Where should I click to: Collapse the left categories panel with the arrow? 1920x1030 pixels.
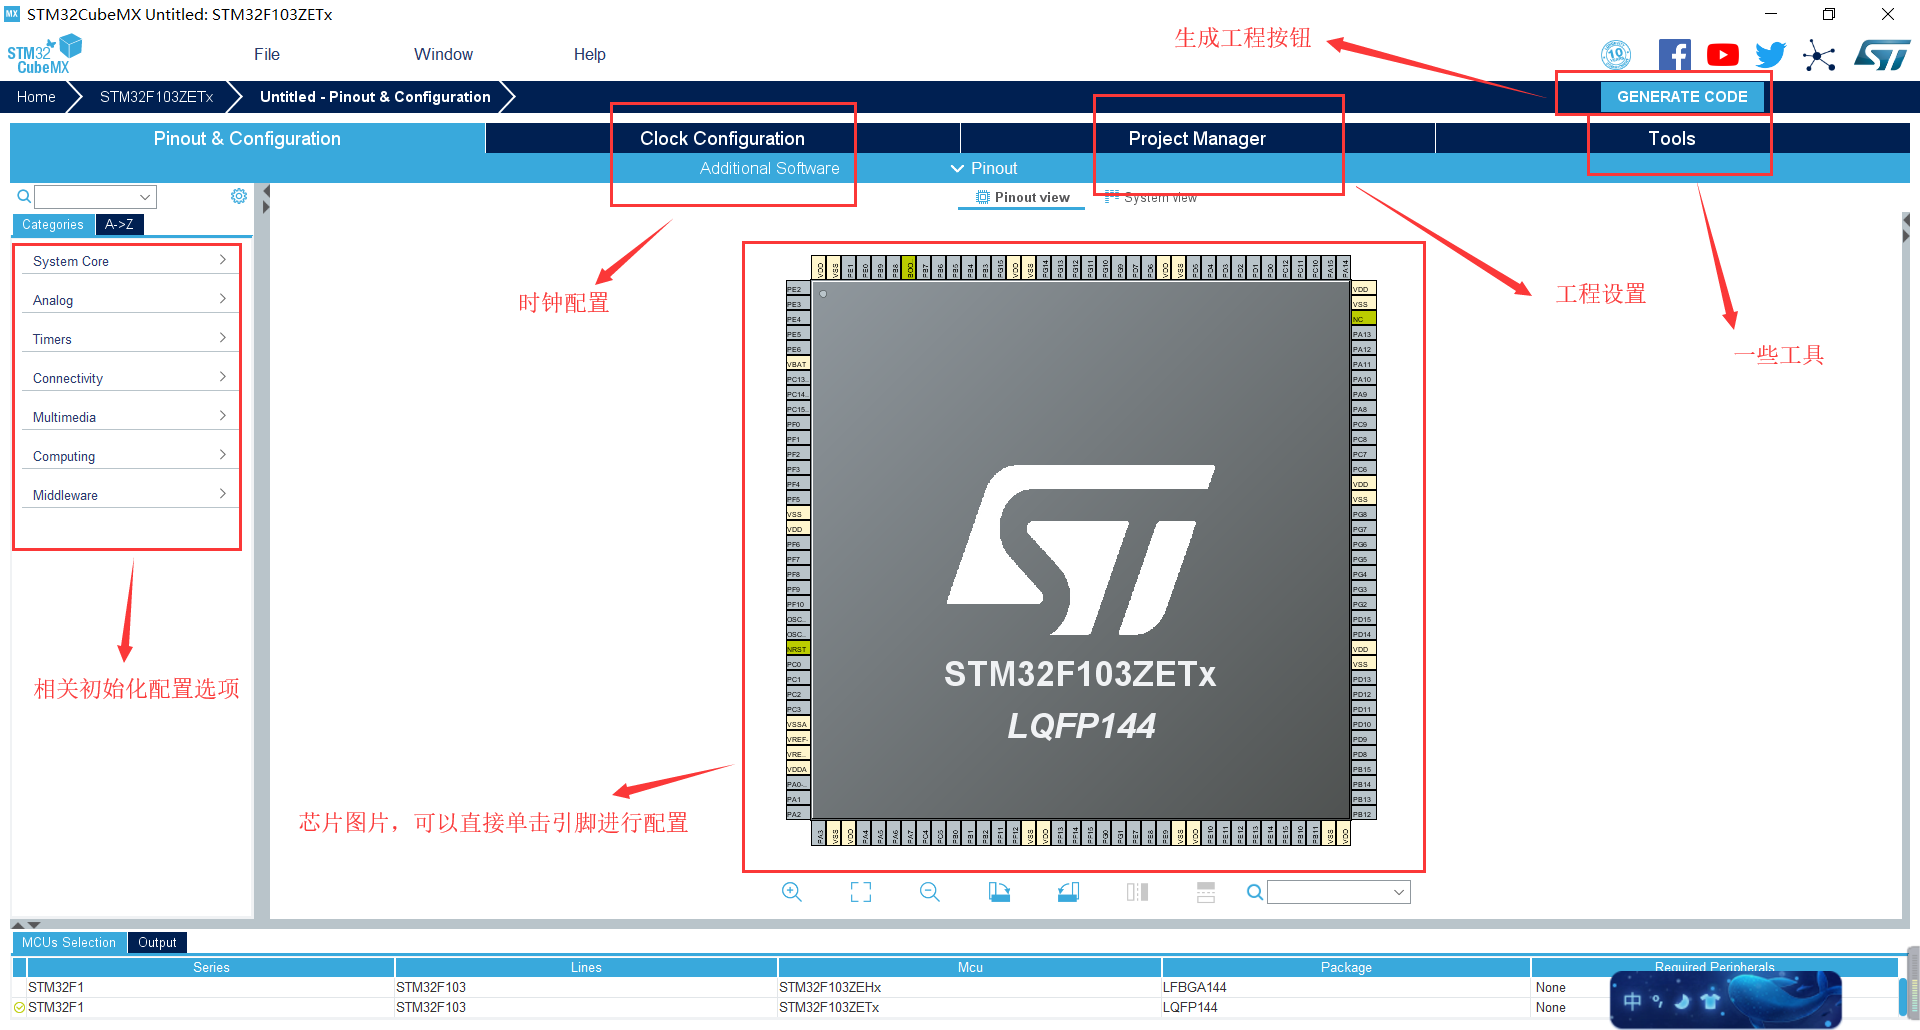265,191
